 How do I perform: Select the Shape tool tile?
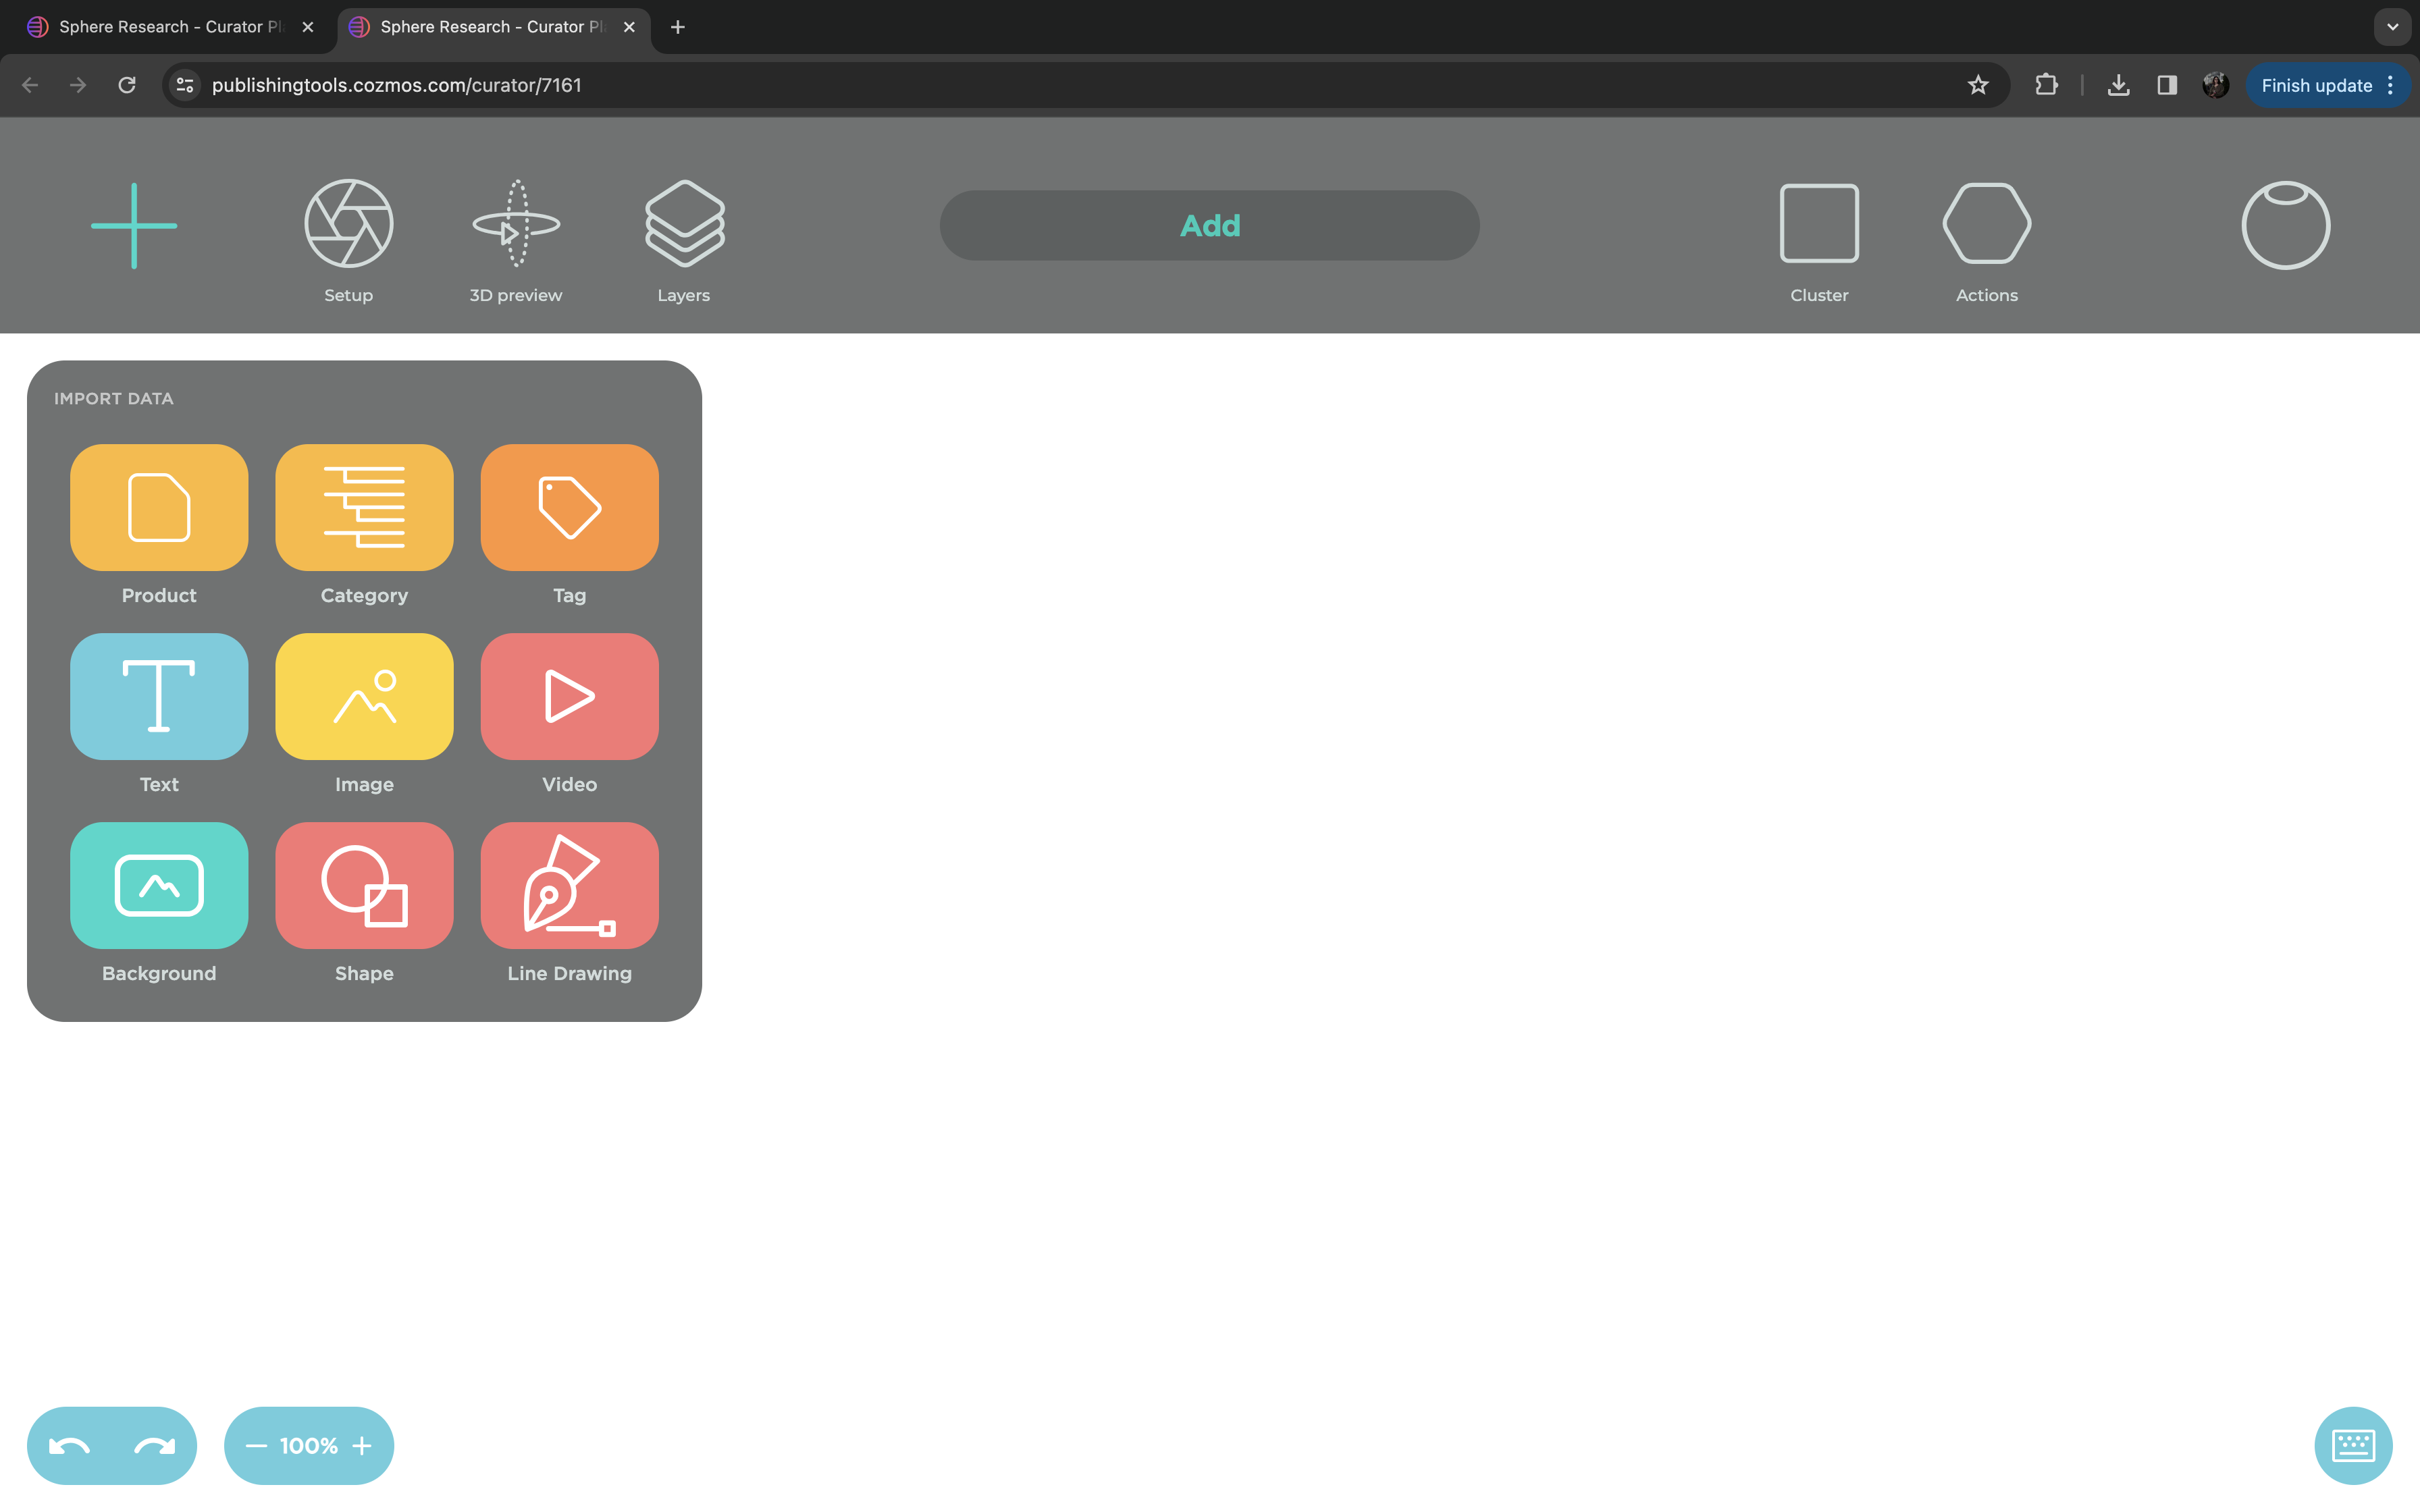tap(364, 885)
